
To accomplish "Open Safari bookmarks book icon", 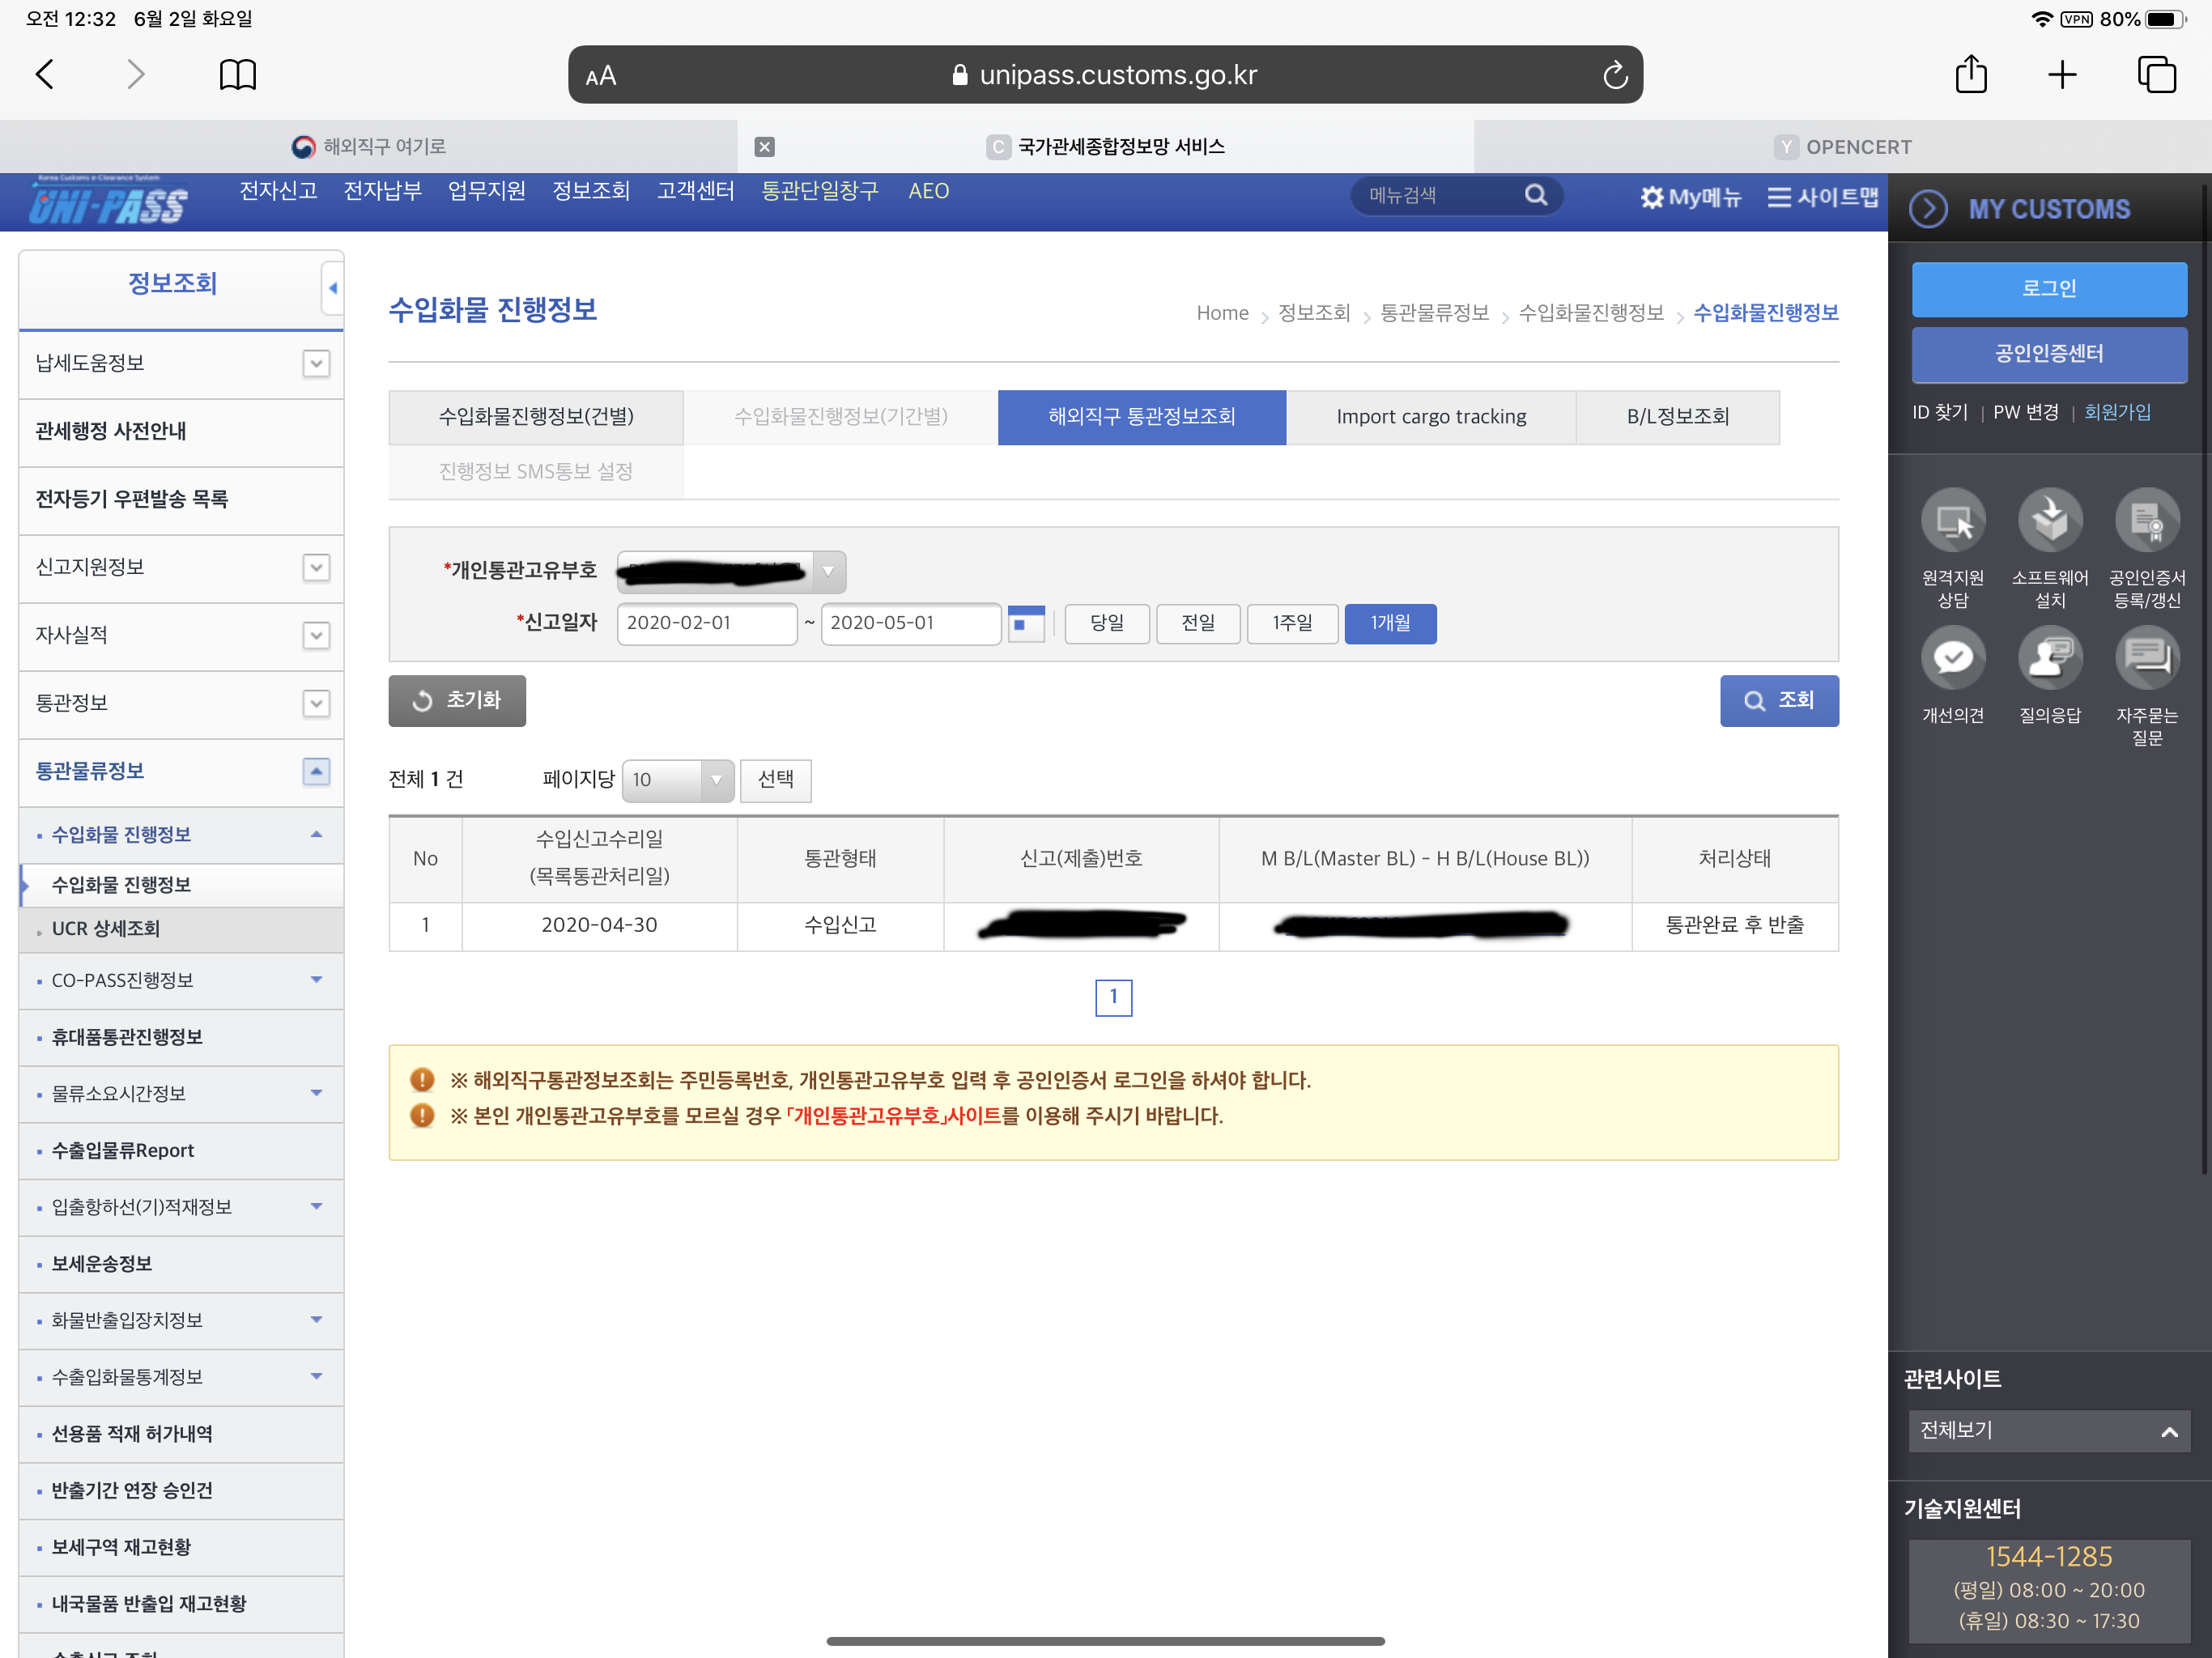I will pyautogui.click(x=237, y=75).
